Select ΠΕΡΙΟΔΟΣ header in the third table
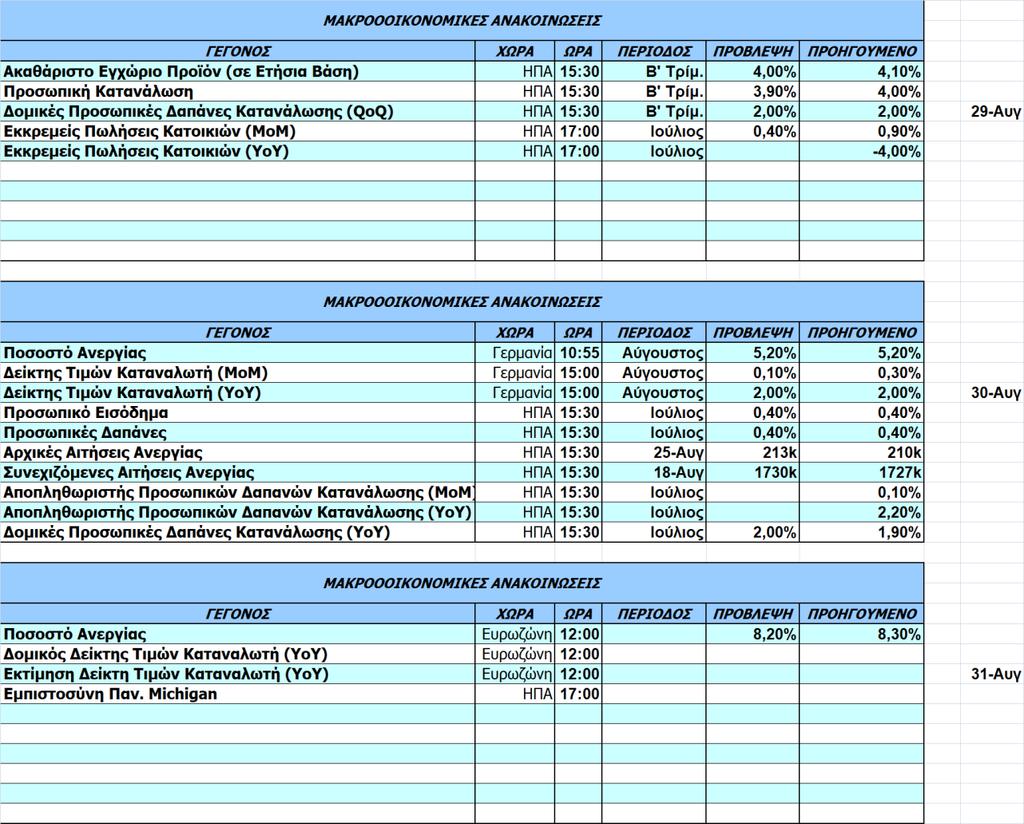Viewport: 1024px width, 824px height. pos(654,614)
